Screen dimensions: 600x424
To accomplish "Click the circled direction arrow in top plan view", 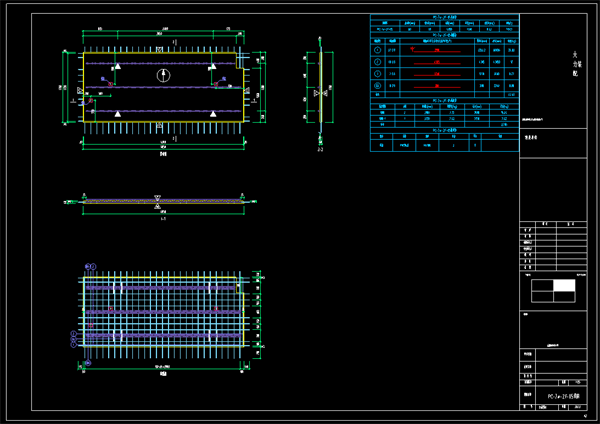I will 163,75.
